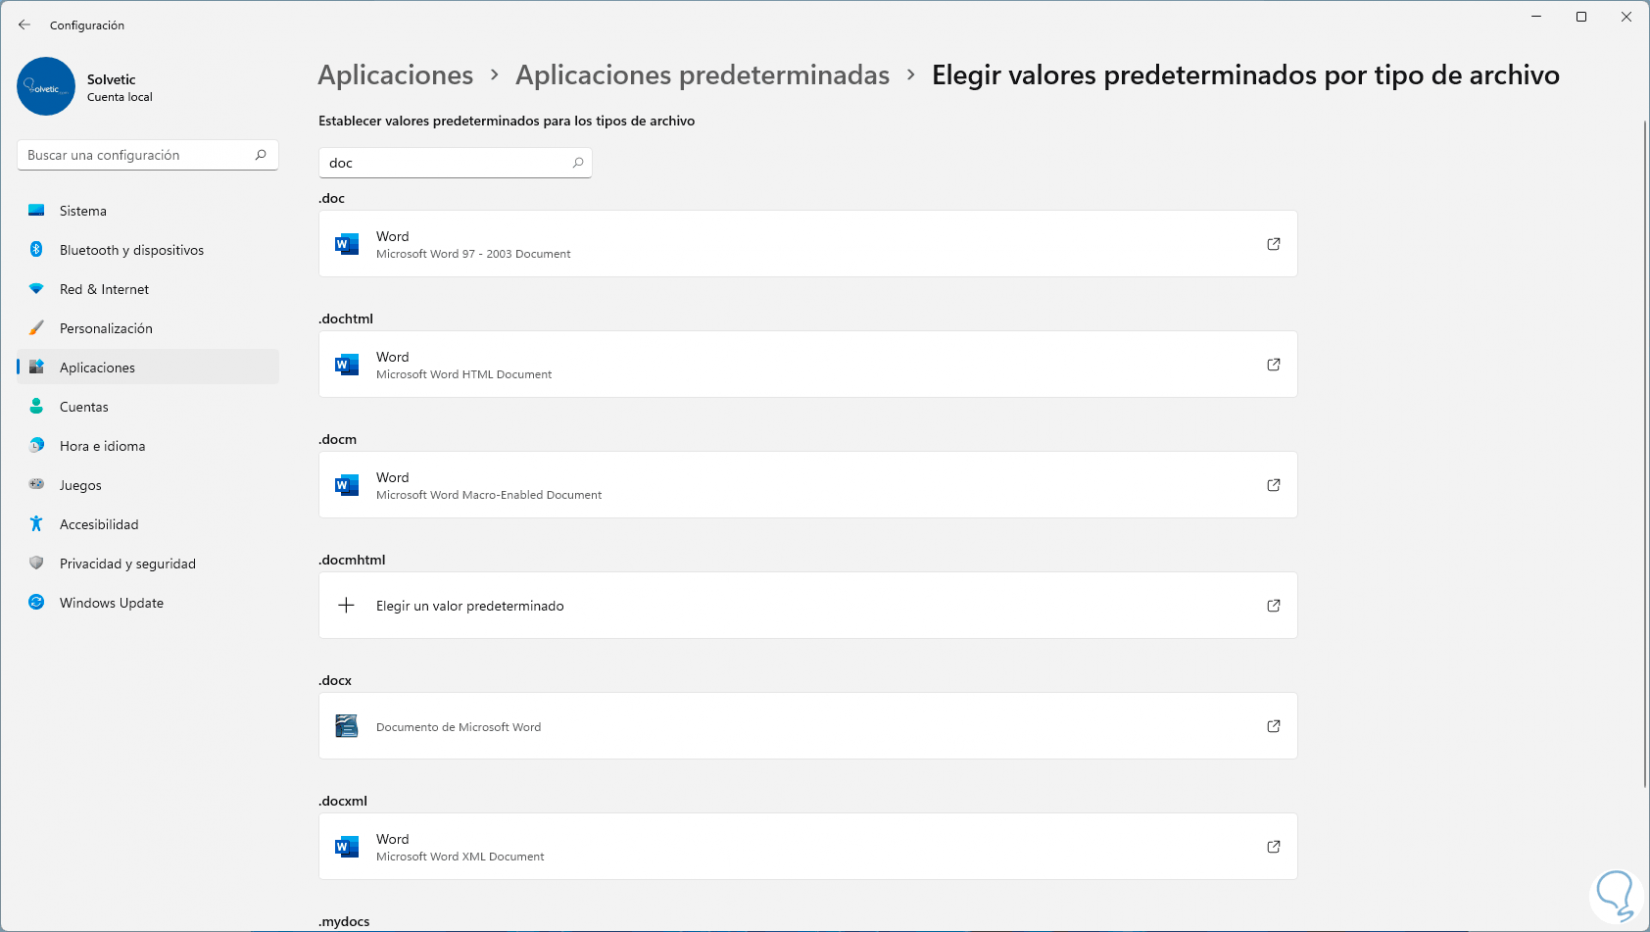Click the .doc extension heading

coord(332,198)
